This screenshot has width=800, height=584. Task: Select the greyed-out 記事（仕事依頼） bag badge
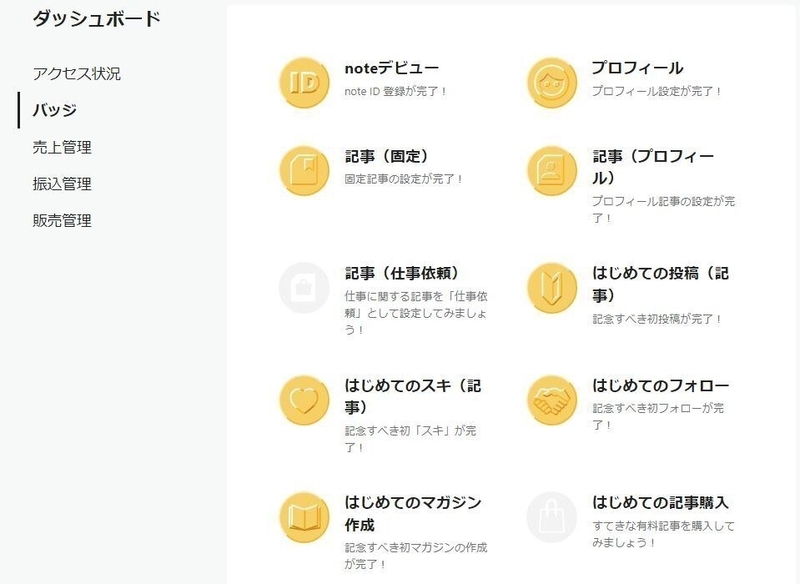[x=304, y=288]
